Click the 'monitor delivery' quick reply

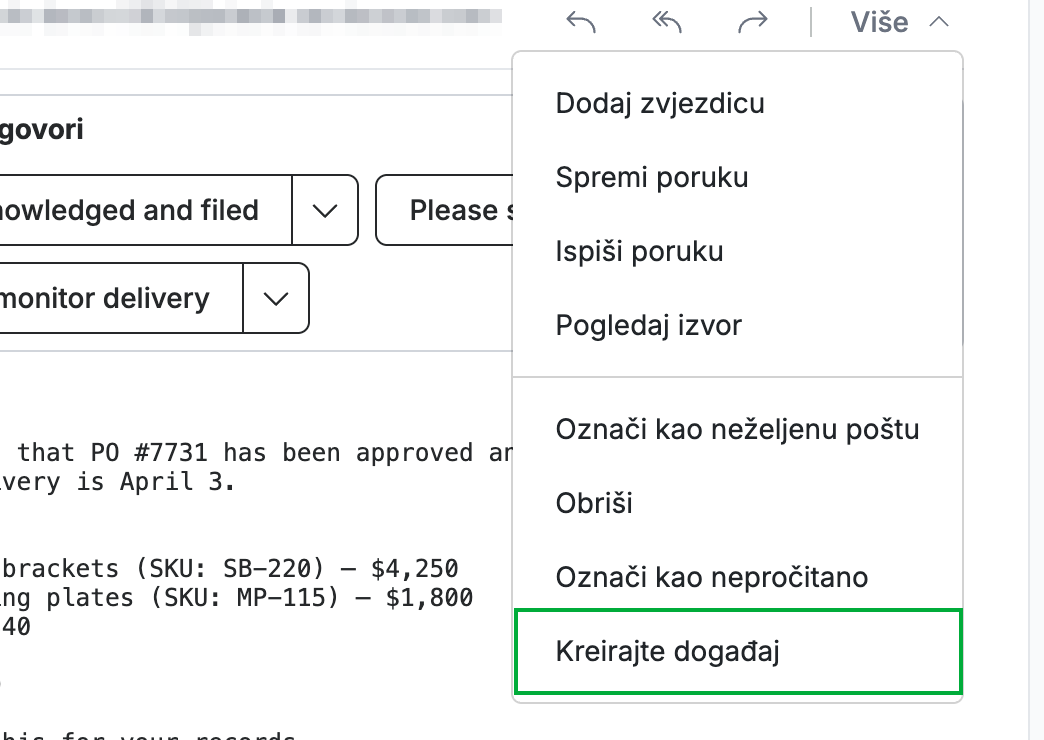point(120,298)
